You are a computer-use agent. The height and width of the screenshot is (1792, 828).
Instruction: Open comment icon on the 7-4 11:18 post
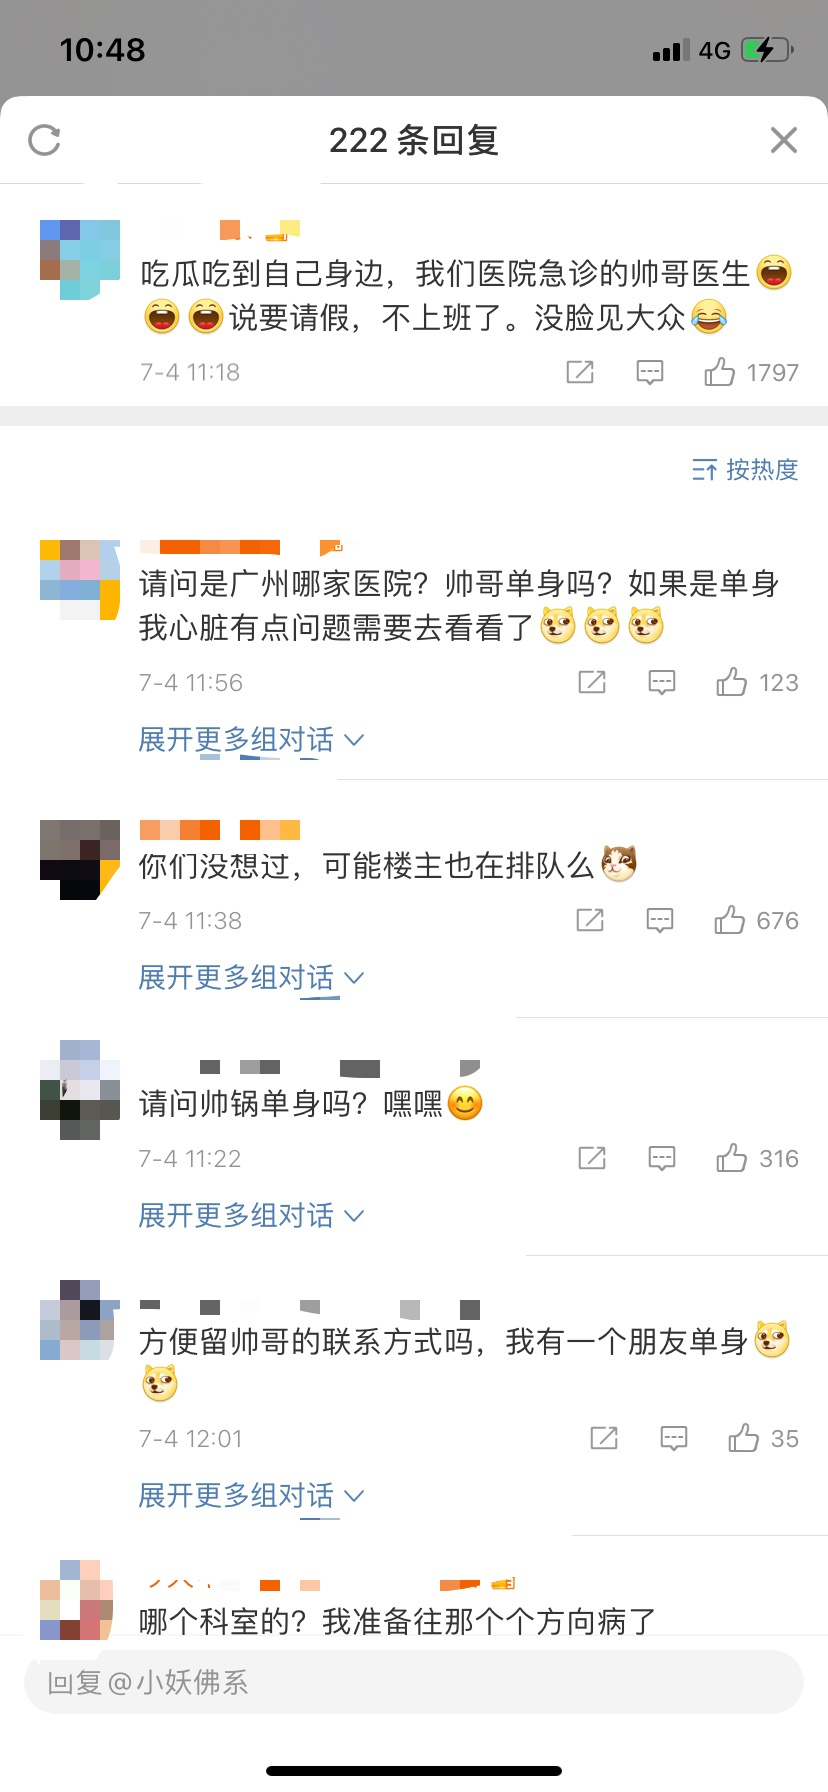(x=650, y=372)
